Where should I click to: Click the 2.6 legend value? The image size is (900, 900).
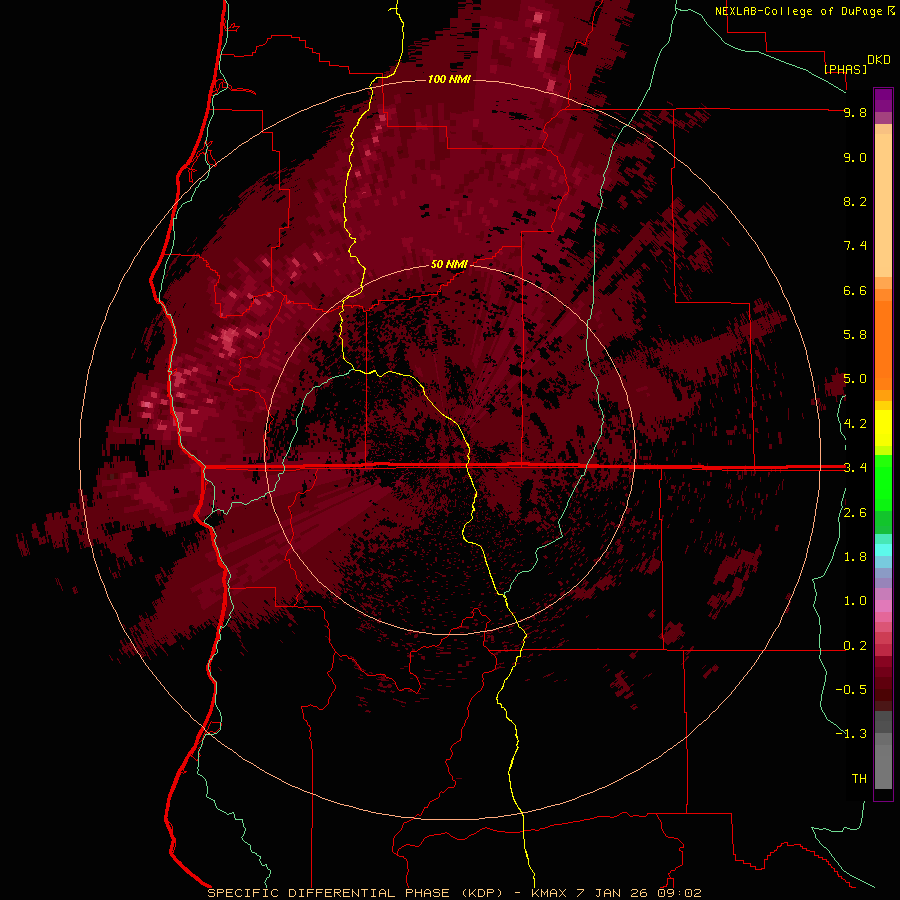[855, 513]
